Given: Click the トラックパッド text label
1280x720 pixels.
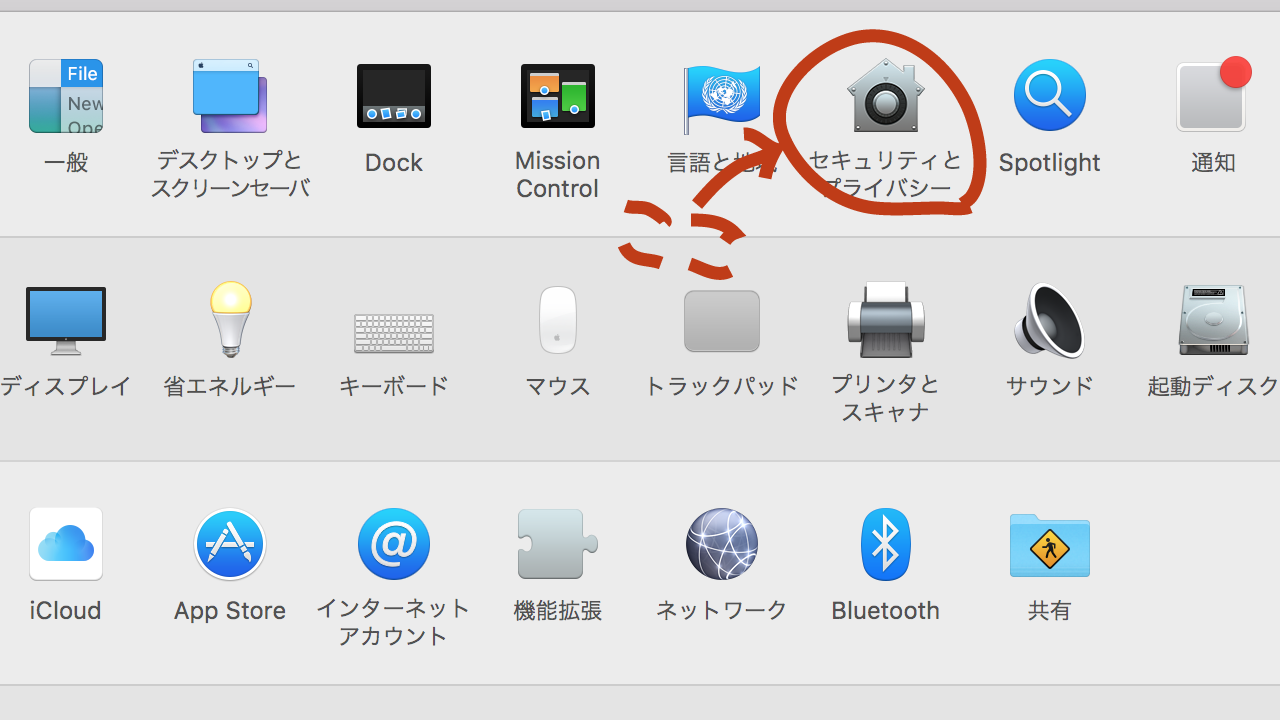Looking at the screenshot, I should pos(722,386).
